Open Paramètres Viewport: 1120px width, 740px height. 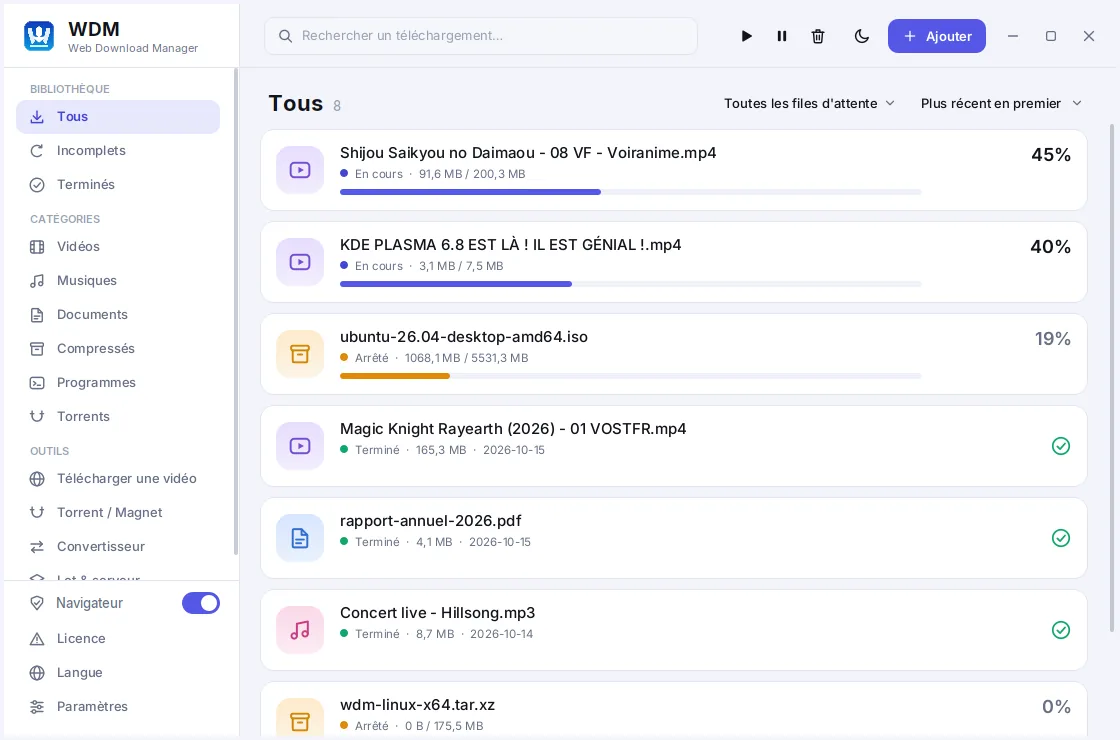118,706
